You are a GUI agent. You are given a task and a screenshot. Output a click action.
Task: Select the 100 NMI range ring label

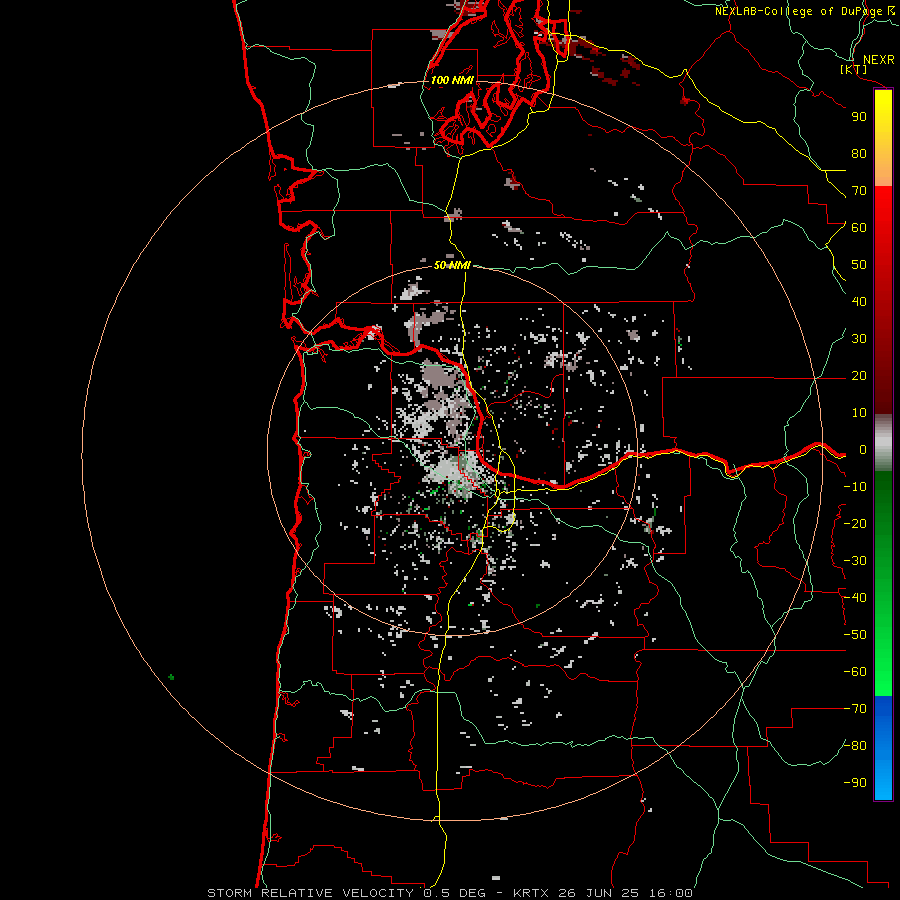tap(452, 80)
